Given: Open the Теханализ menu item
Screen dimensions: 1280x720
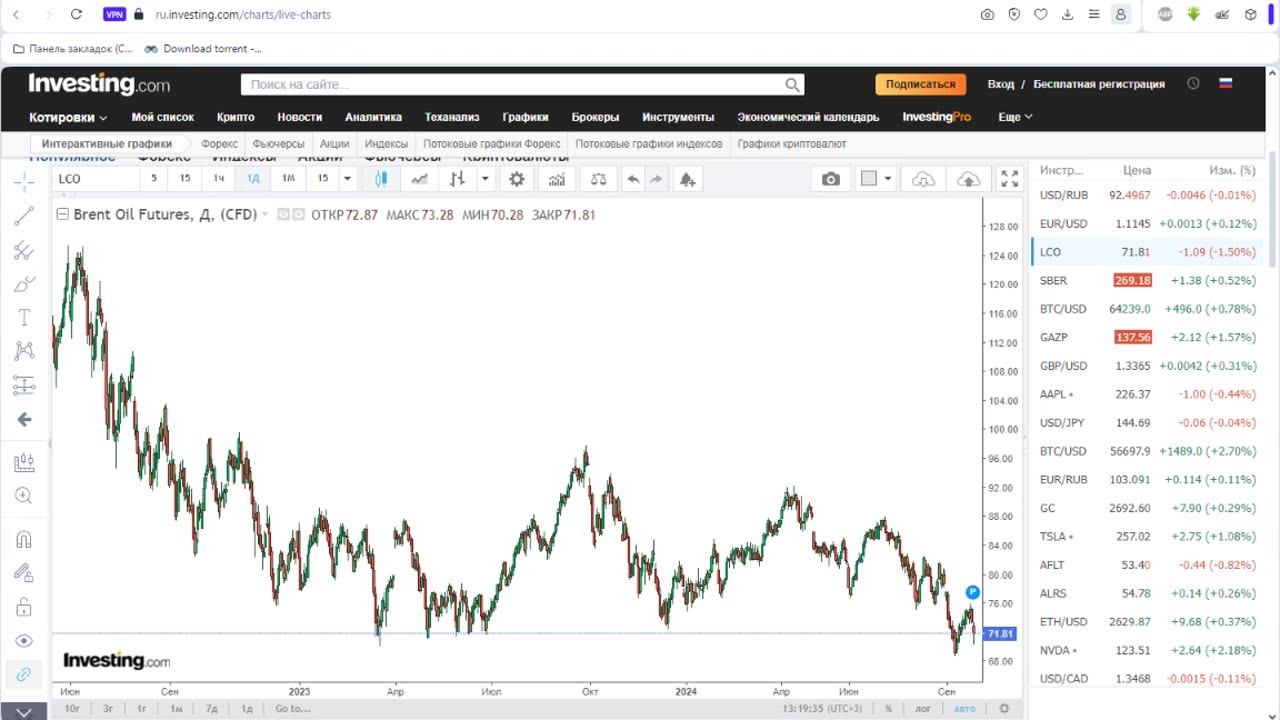Looking at the screenshot, I should coord(452,117).
